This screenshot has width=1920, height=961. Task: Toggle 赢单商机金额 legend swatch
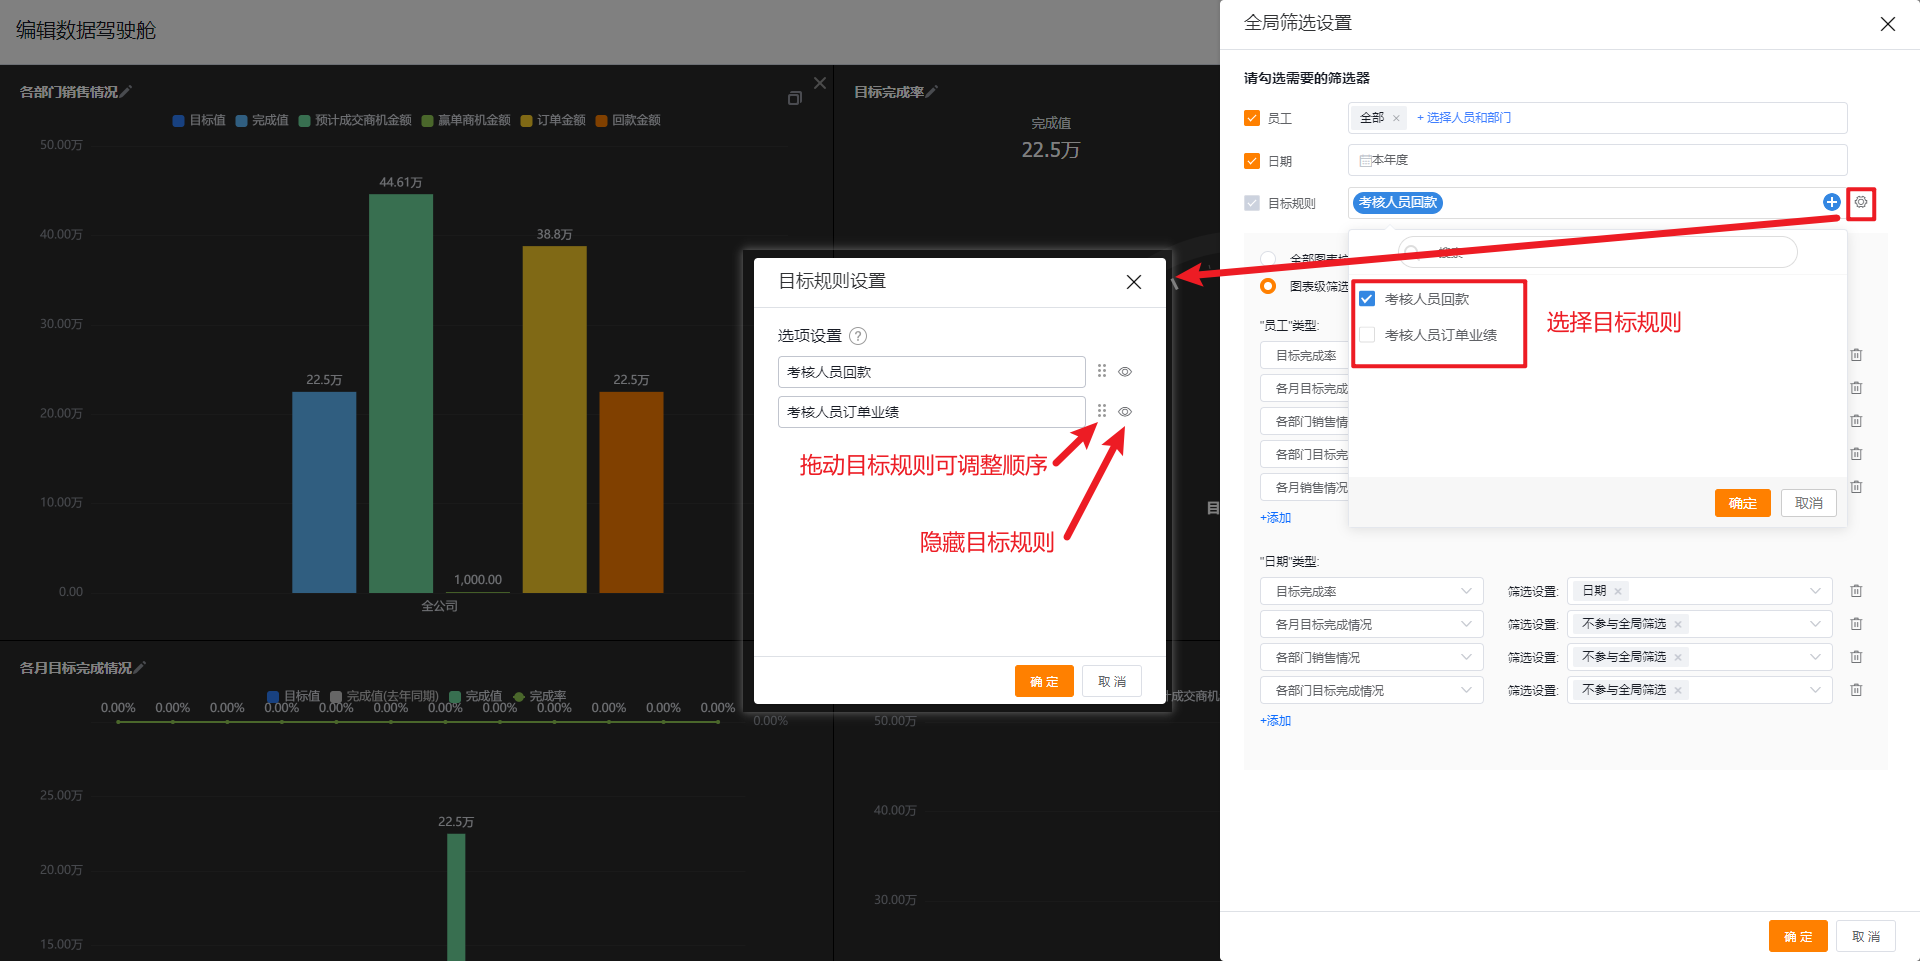pyautogui.click(x=427, y=120)
